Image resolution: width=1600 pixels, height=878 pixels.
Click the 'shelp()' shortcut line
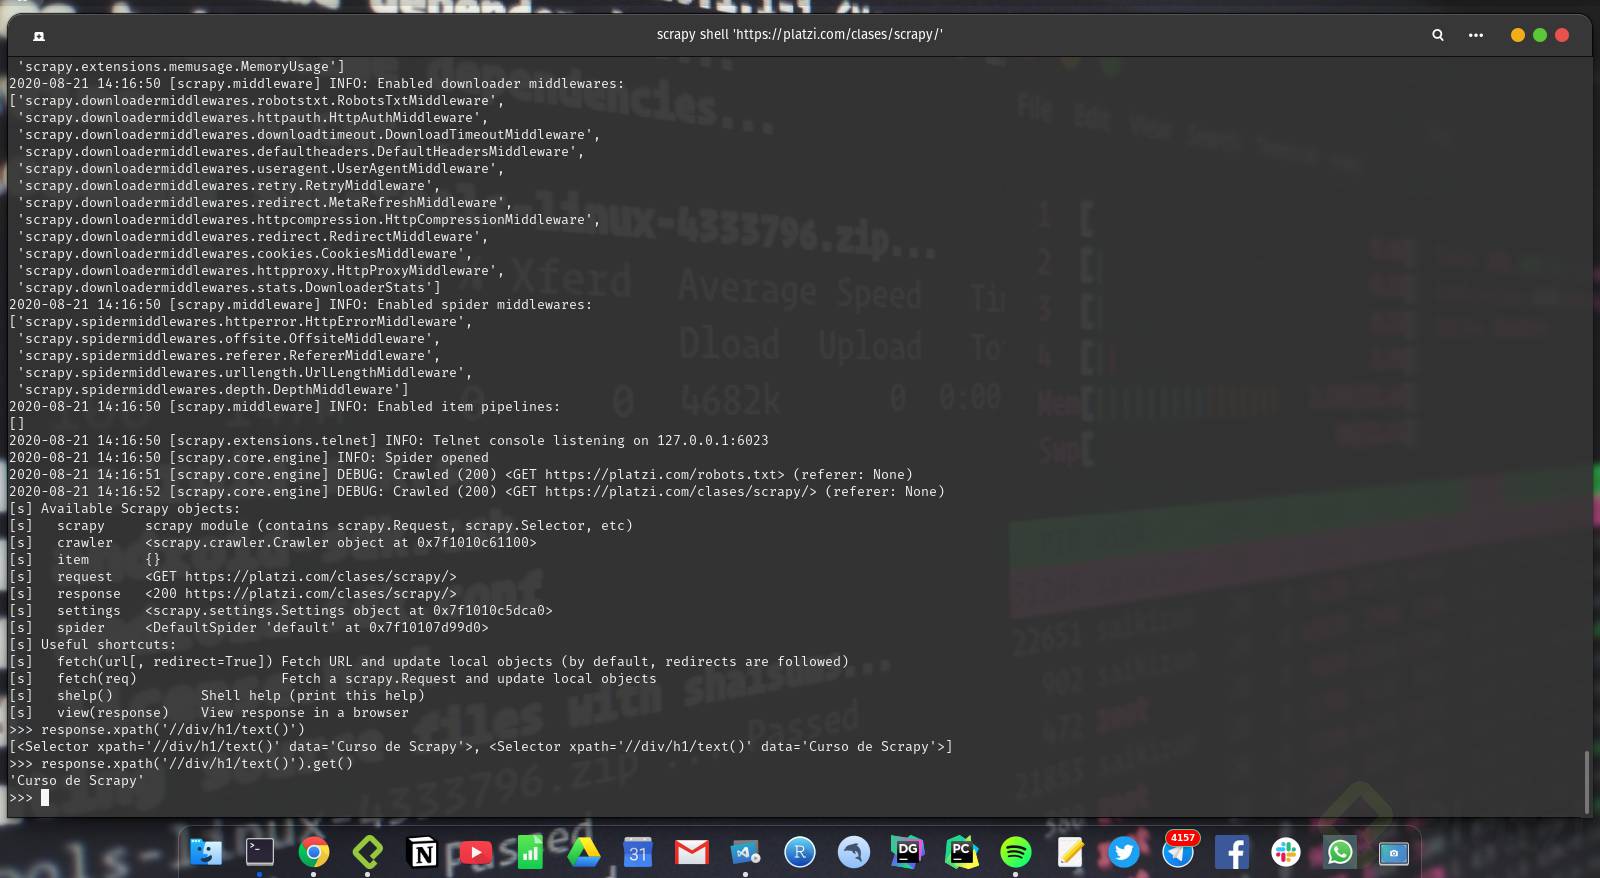pos(217,696)
